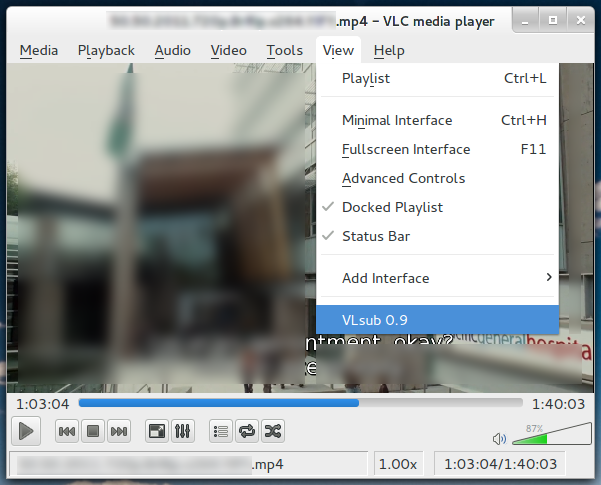Stop playback with the stop button

click(x=93, y=431)
